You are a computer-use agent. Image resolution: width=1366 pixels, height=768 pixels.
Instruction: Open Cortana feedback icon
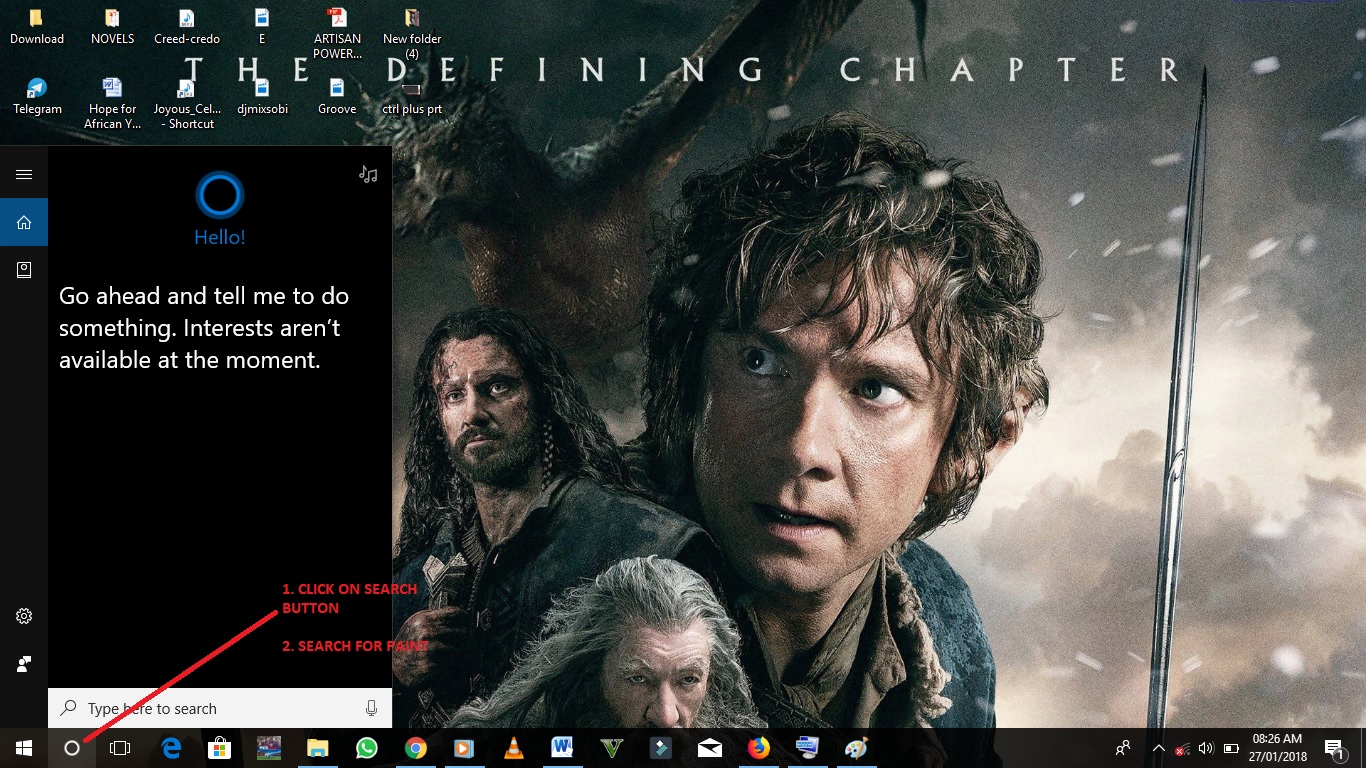coord(24,664)
